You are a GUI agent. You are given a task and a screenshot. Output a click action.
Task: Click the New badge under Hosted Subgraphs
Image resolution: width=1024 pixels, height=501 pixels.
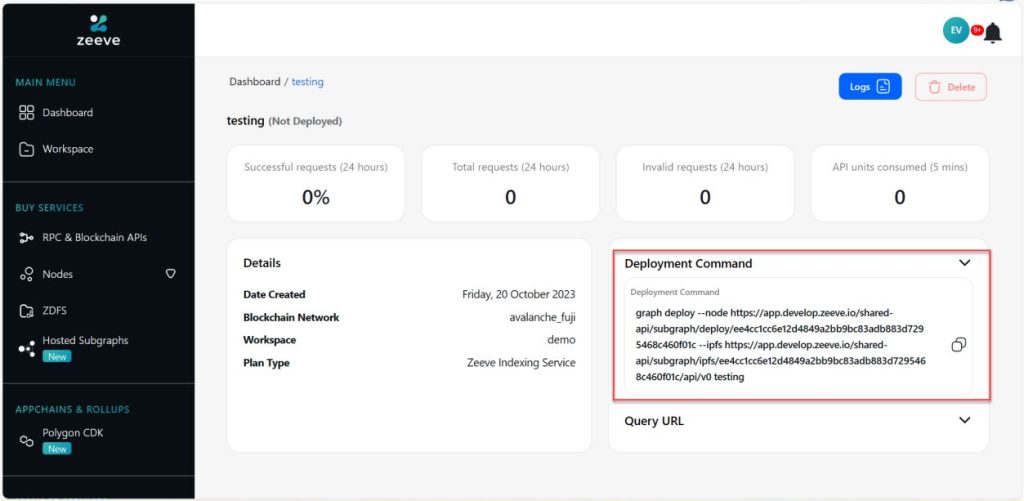pos(57,357)
